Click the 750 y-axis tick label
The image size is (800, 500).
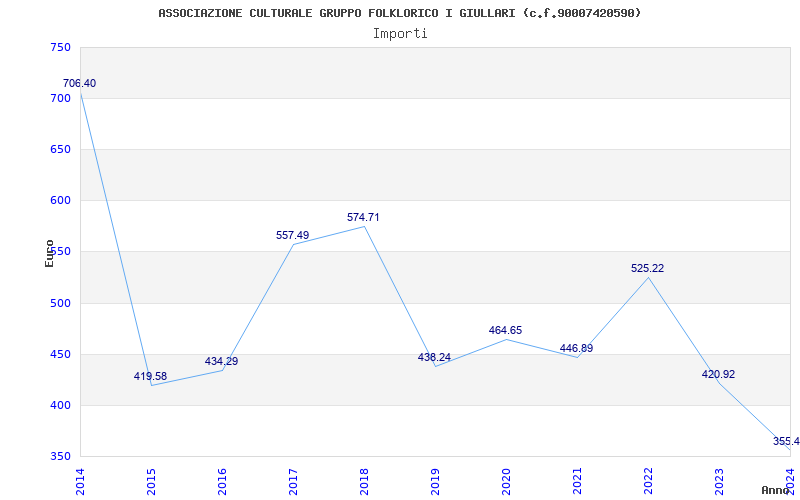coord(60,47)
